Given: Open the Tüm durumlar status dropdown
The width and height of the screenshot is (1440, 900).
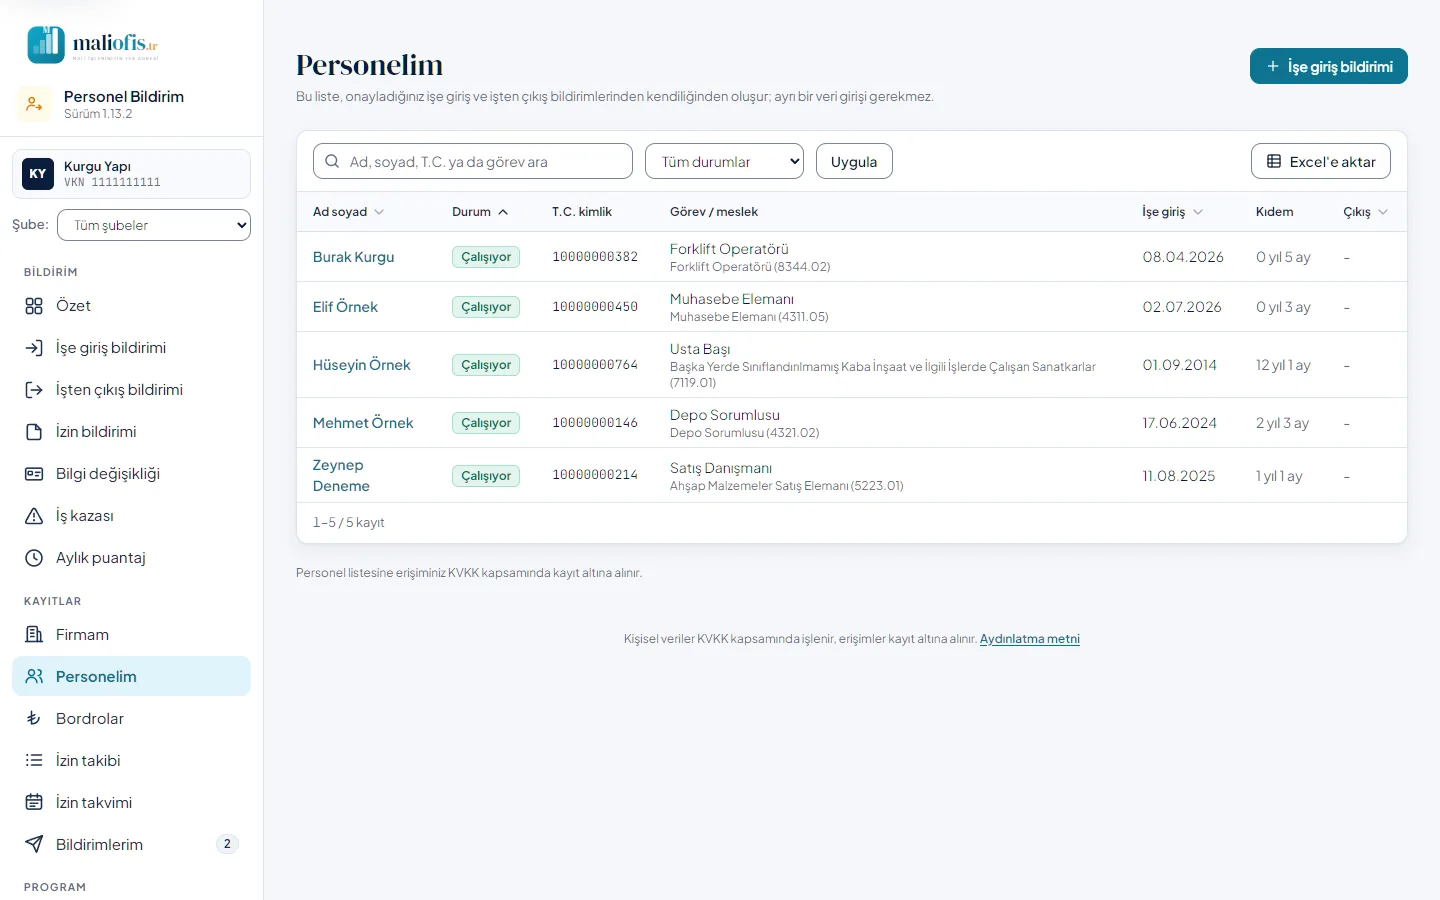Looking at the screenshot, I should coord(724,161).
